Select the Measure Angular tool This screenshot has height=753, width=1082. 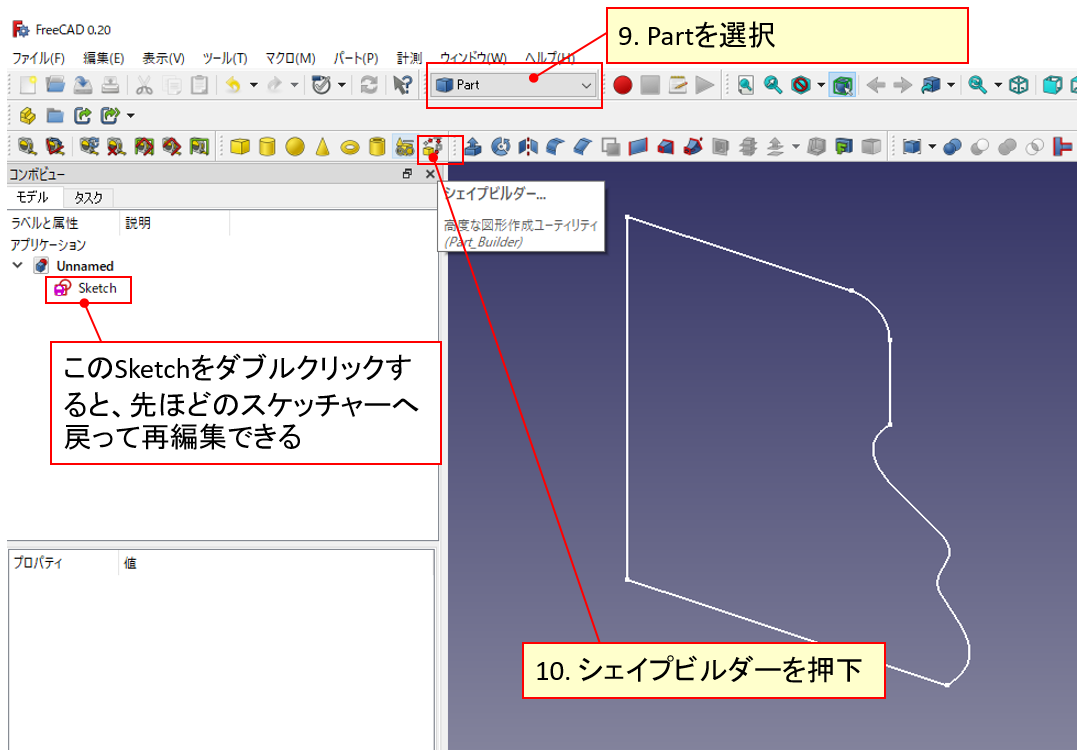click(55, 146)
